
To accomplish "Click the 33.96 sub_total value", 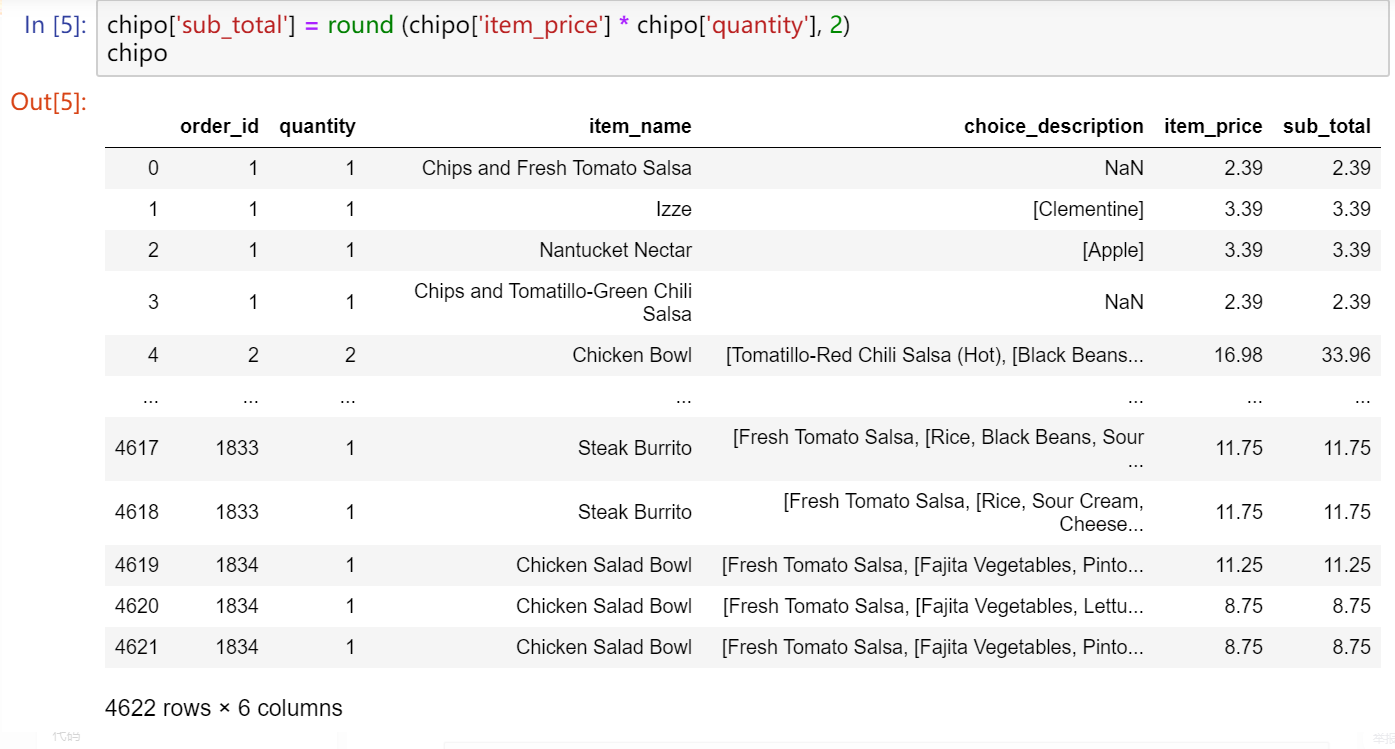I will 1345,355.
